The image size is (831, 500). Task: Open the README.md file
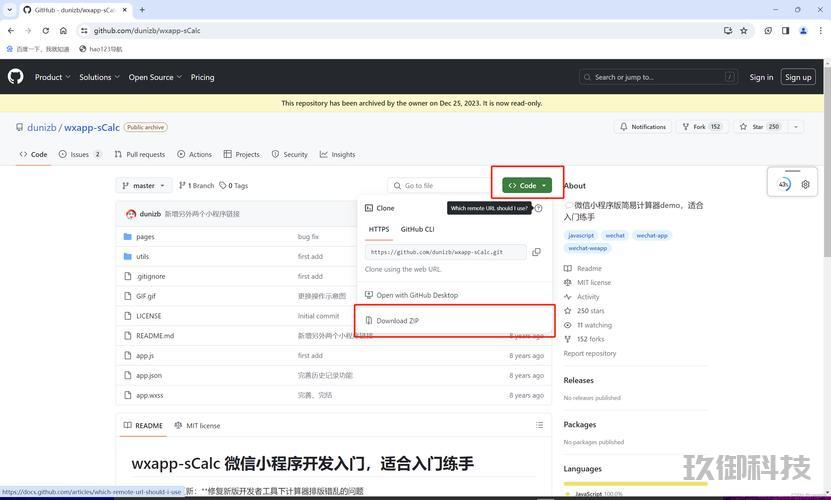tap(155, 336)
